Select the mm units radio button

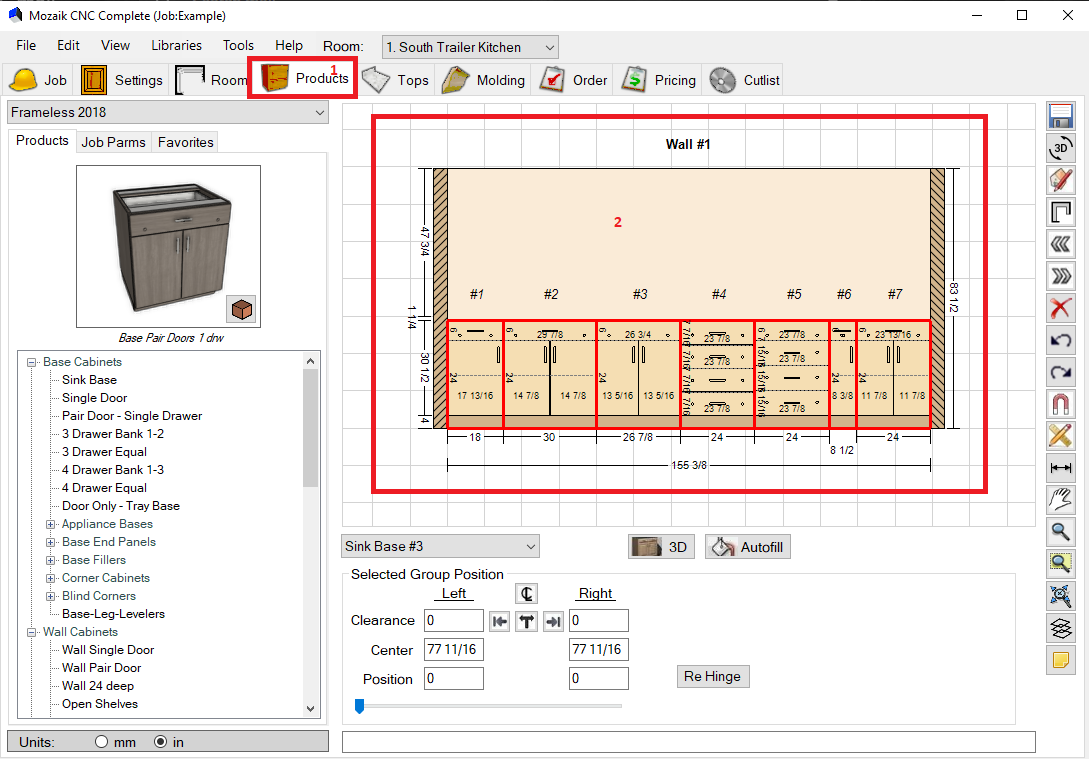102,742
